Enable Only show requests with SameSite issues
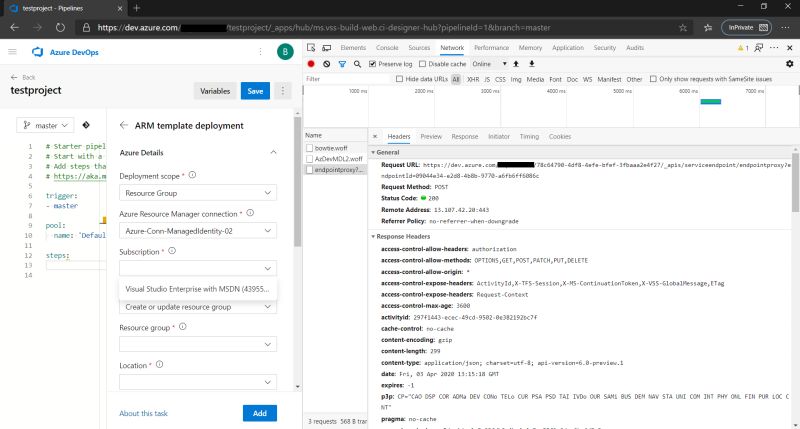The height and width of the screenshot is (429, 800). click(x=653, y=79)
